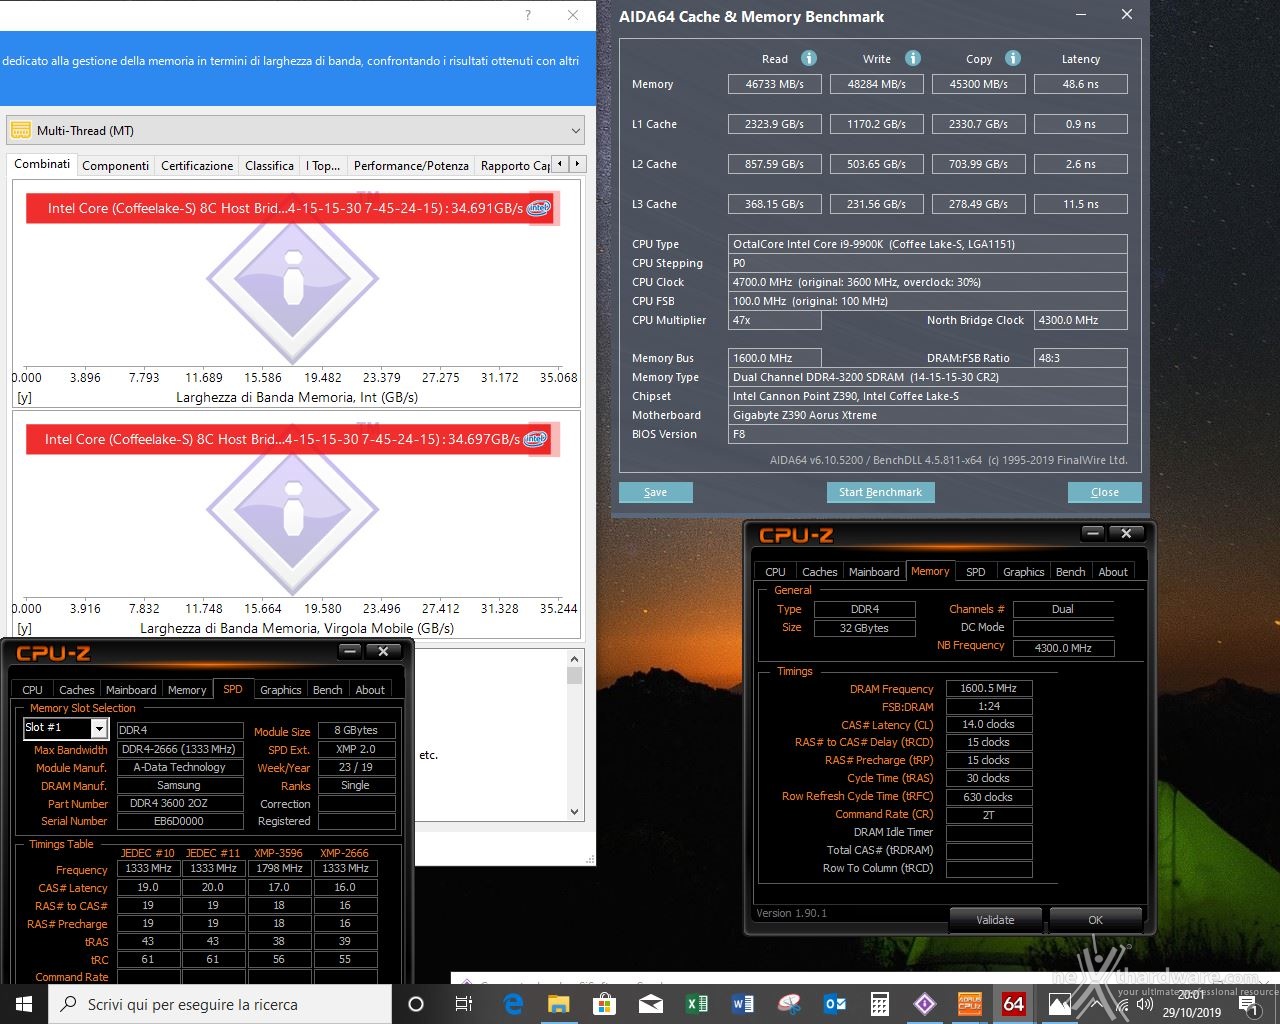The width and height of the screenshot is (1280, 1024).
Task: Switch to SPD tab in right CPU-Z
Action: 976,572
